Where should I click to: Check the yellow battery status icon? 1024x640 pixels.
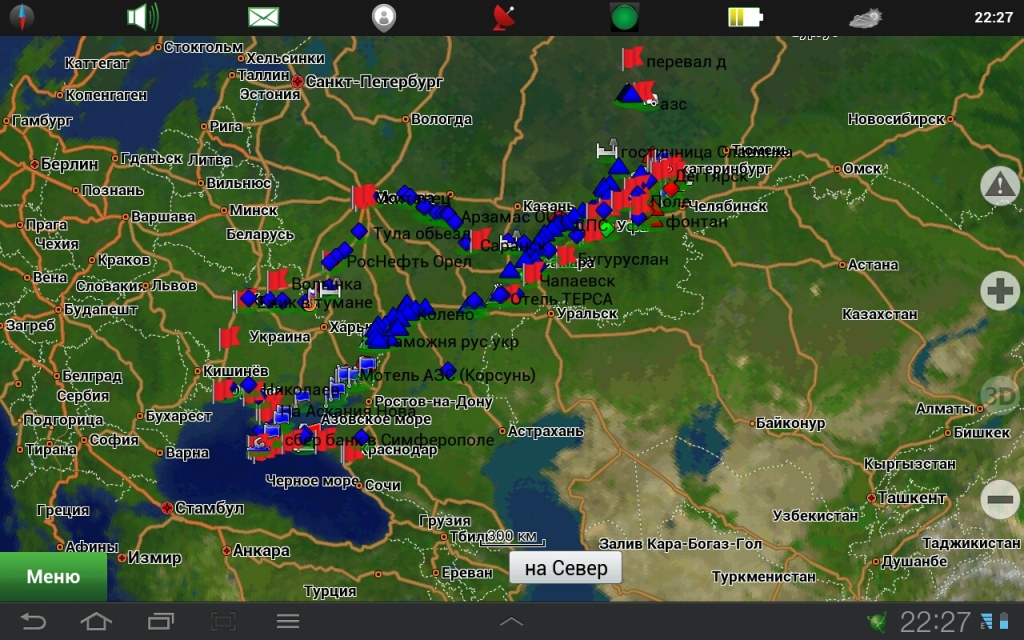744,17
